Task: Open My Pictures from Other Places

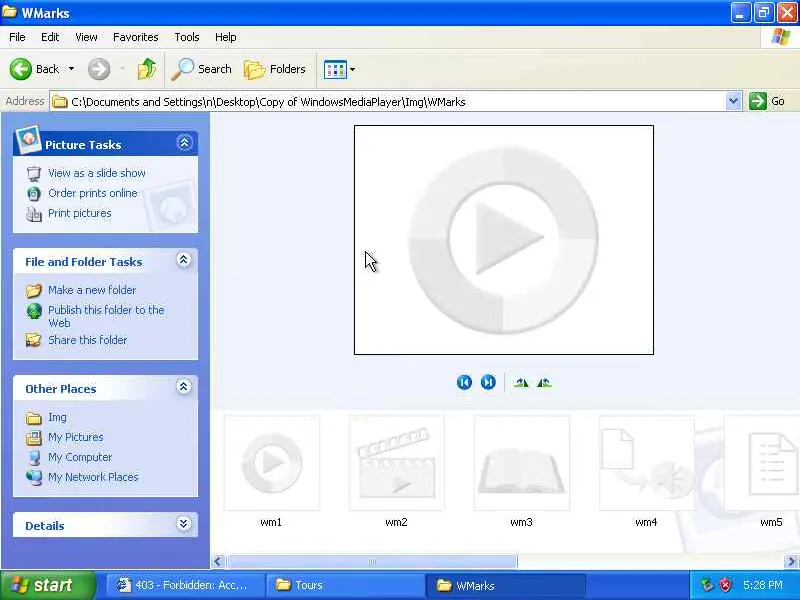Action: [x=76, y=437]
